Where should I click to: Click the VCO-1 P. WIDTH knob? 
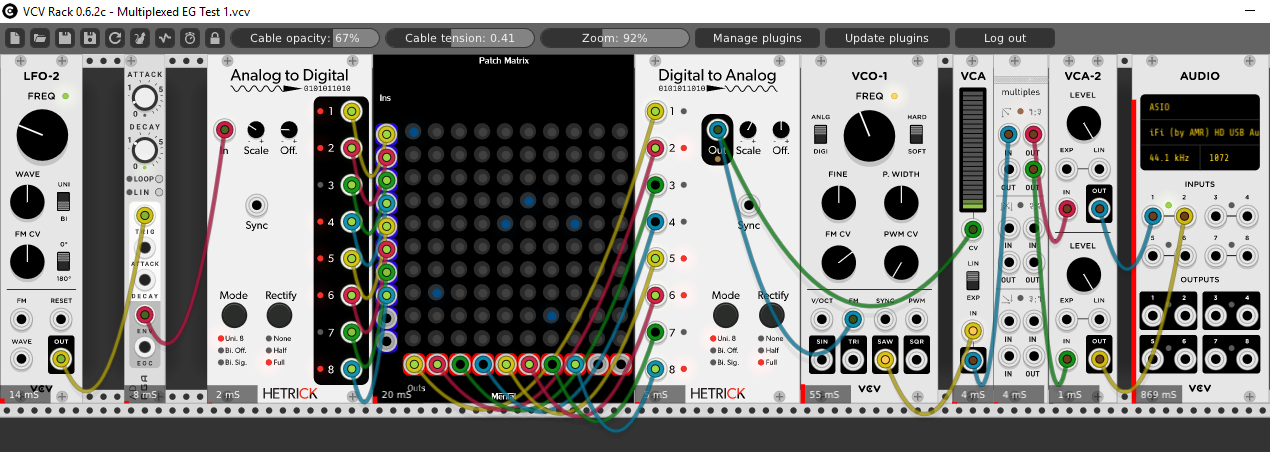901,203
